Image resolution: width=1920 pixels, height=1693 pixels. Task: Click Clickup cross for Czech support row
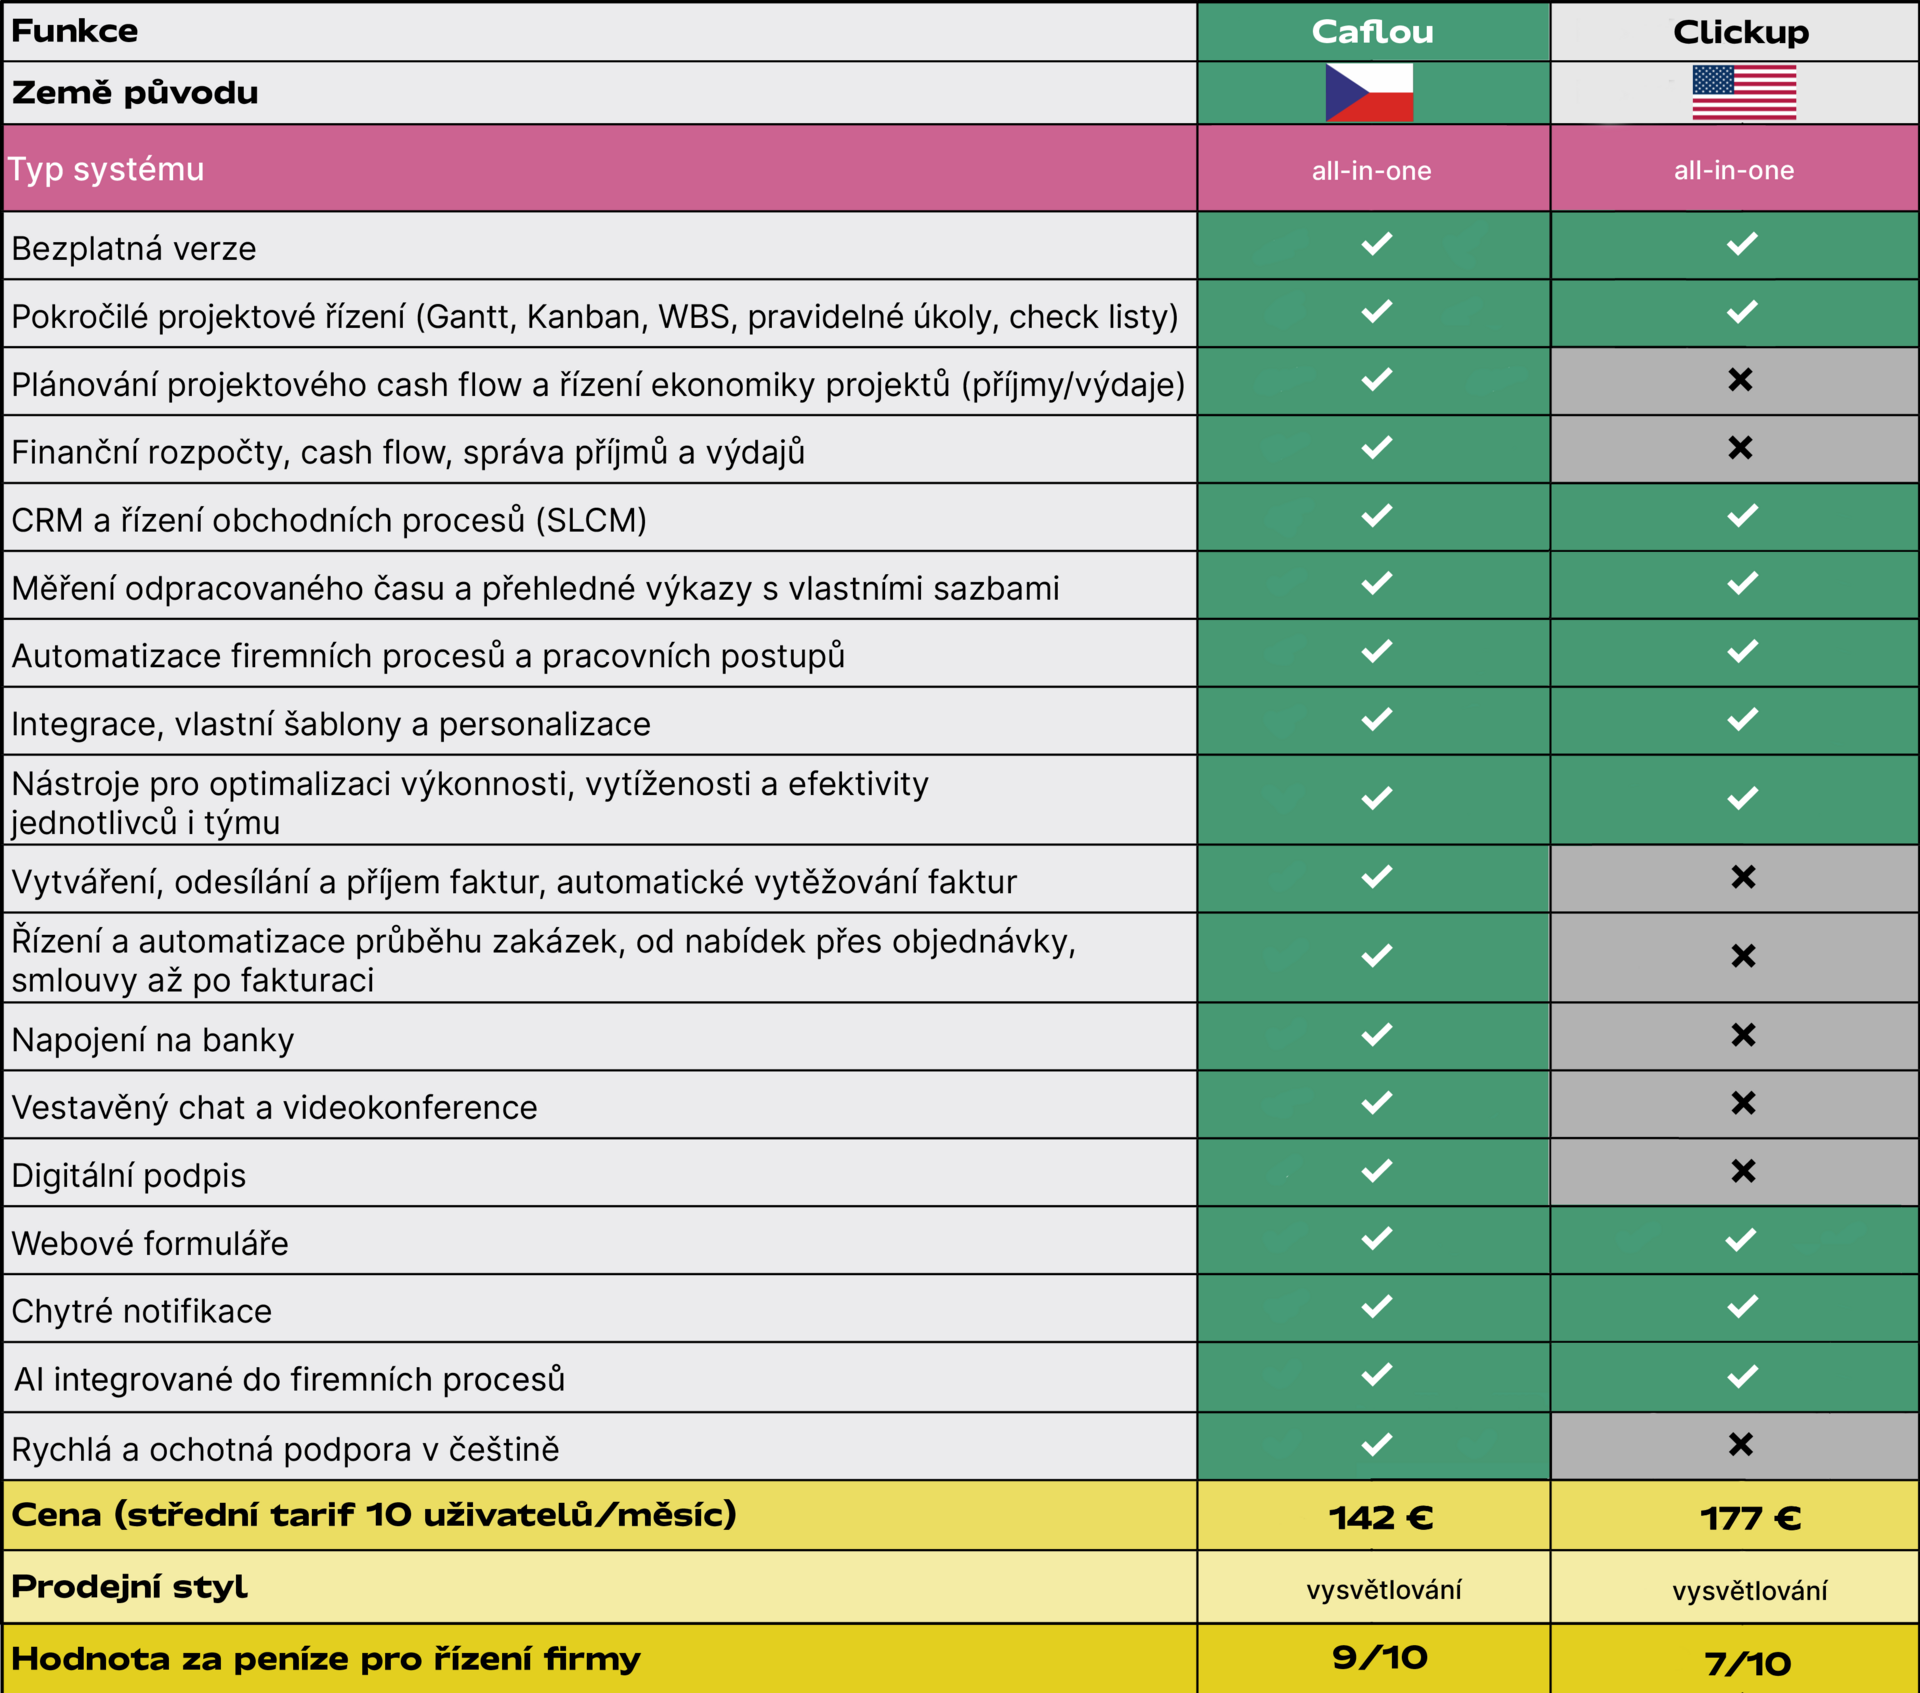pyautogui.click(x=1740, y=1444)
